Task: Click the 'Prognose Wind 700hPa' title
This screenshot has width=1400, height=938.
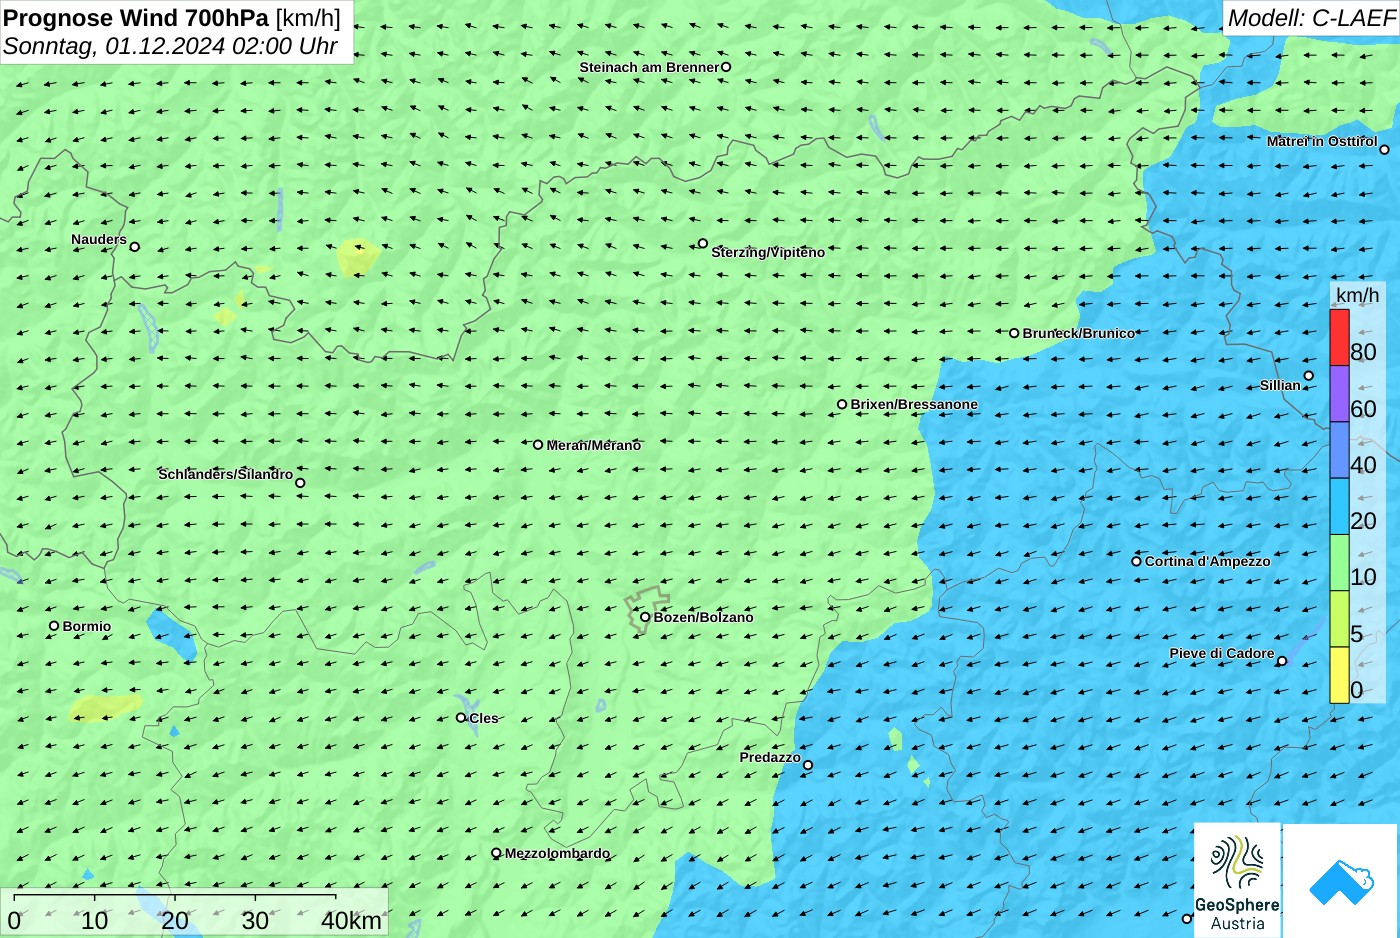Action: tap(136, 18)
